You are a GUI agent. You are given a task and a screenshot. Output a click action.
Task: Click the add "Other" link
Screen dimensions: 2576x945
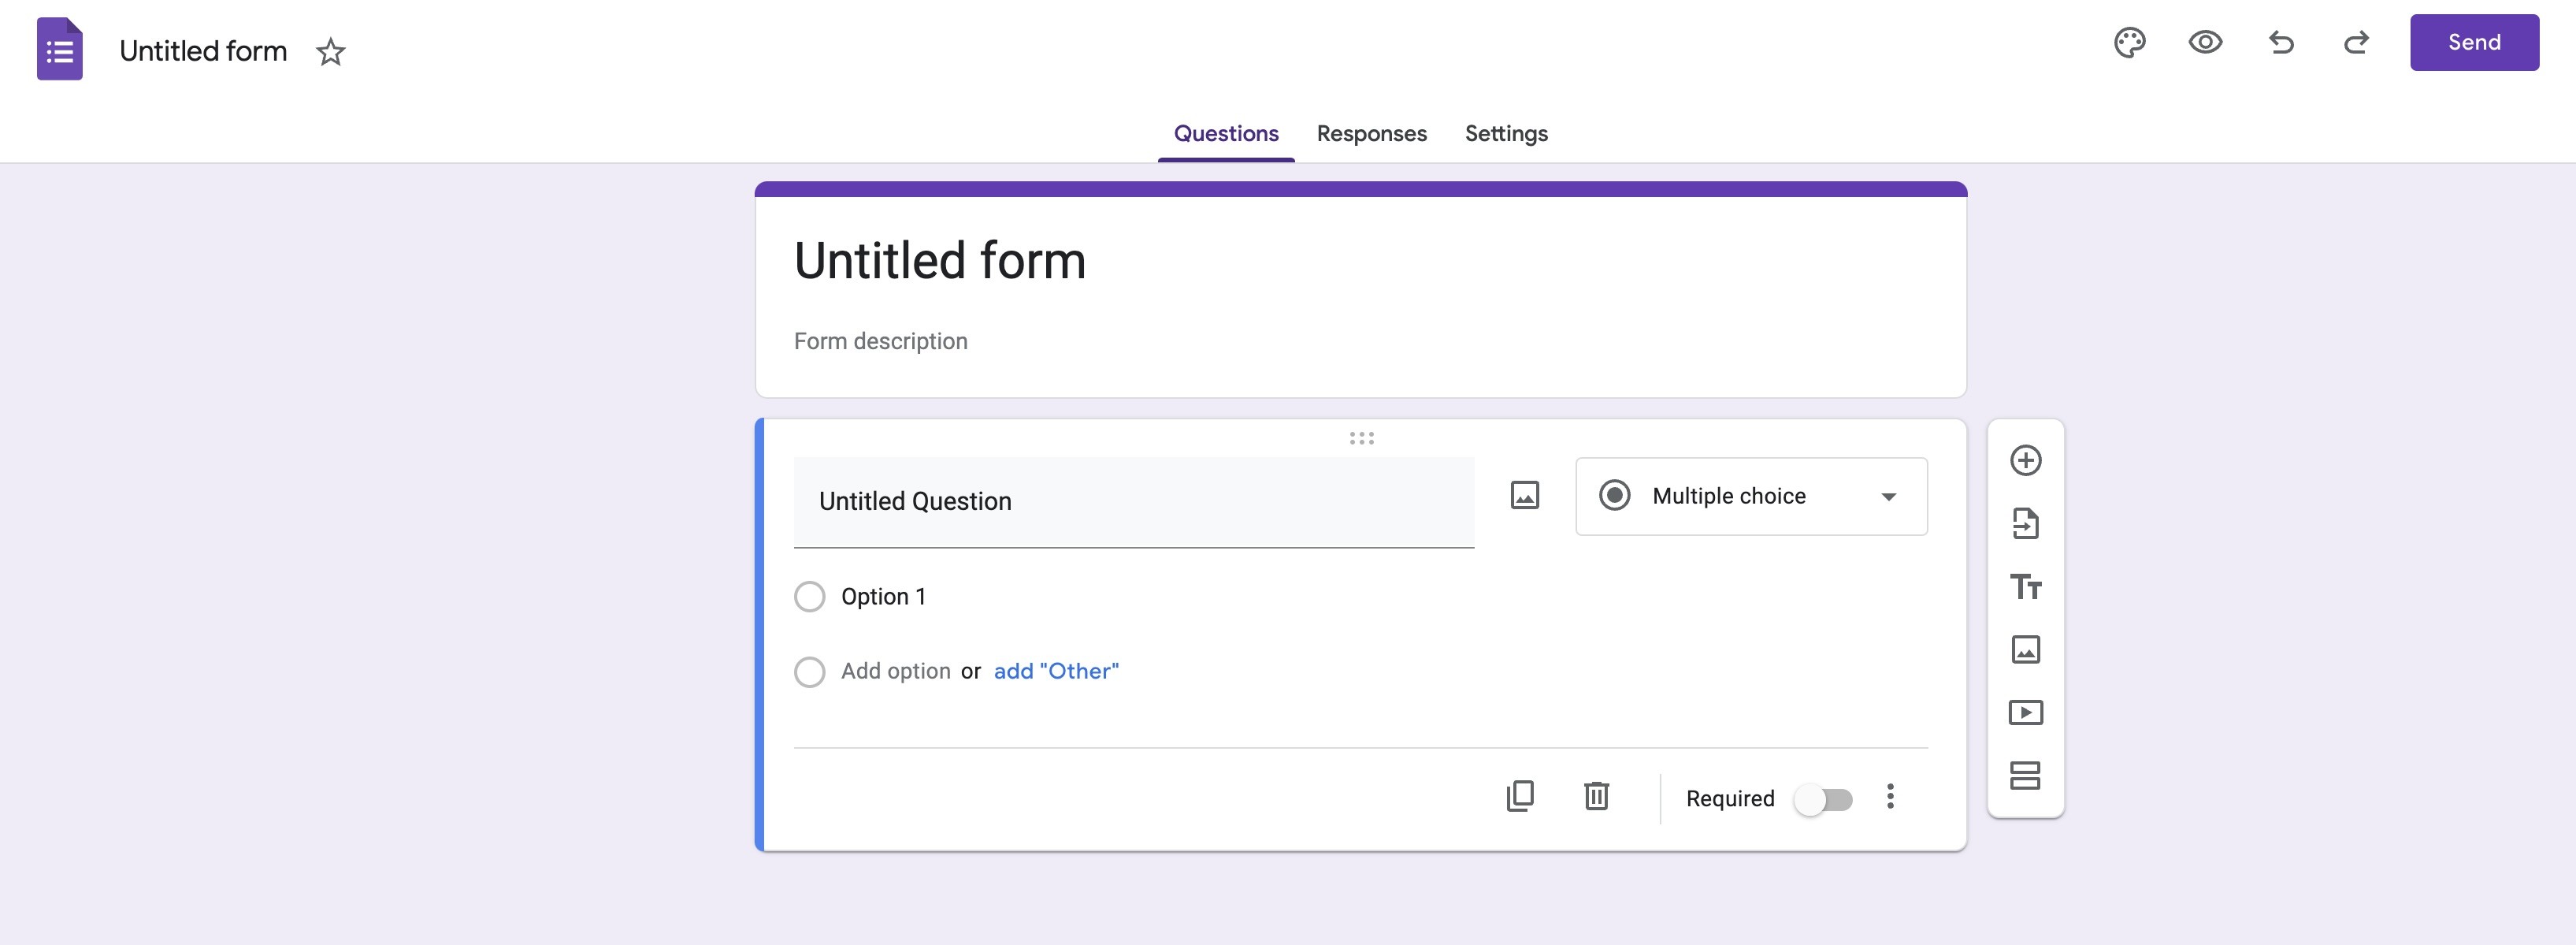pyautogui.click(x=1056, y=671)
